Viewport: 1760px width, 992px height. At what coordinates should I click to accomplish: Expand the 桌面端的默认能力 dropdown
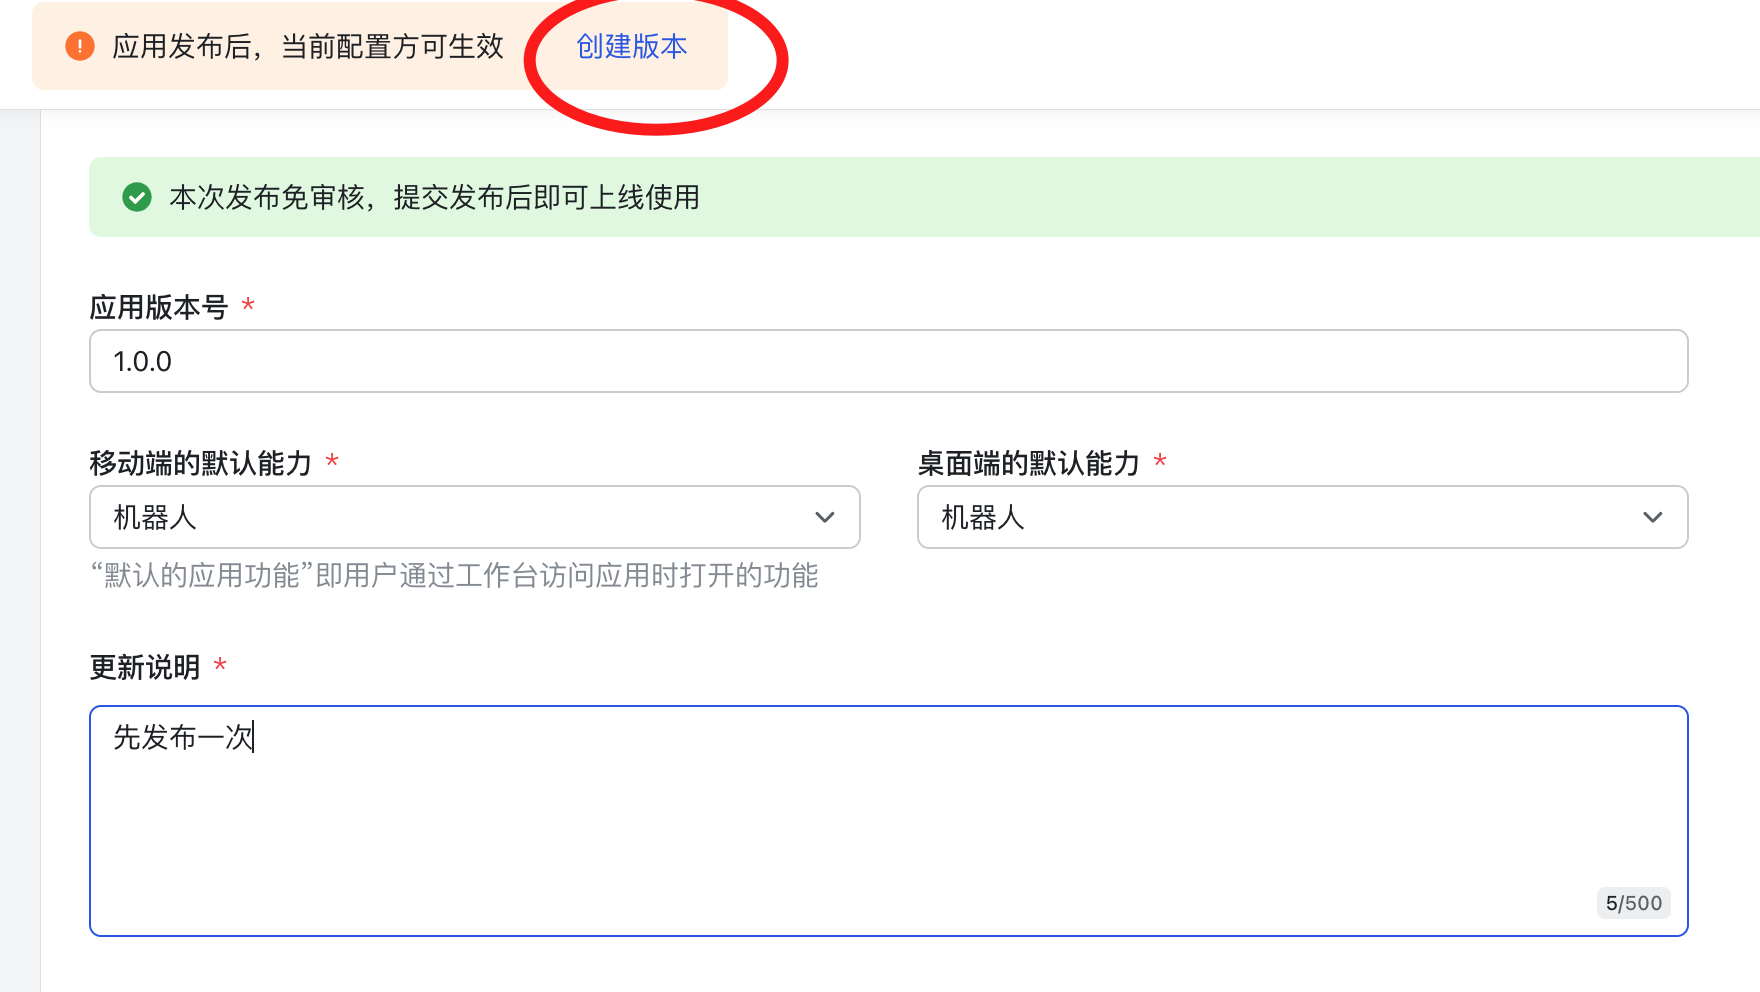click(x=1302, y=517)
